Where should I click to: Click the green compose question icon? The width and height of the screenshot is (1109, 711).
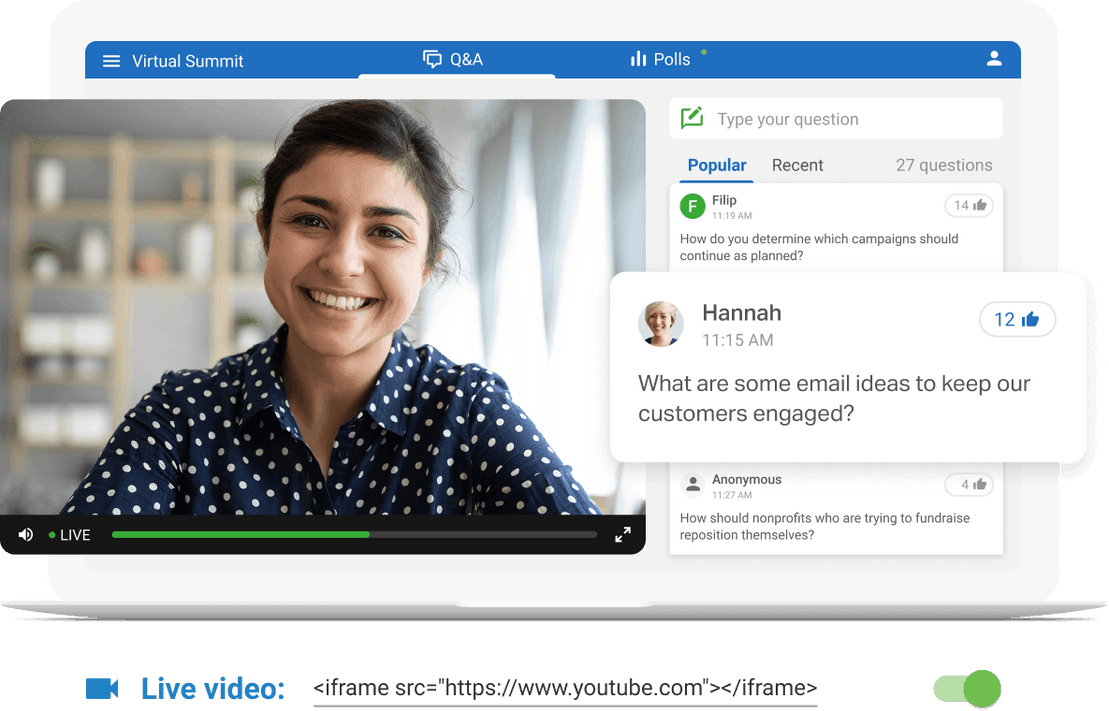pos(691,118)
